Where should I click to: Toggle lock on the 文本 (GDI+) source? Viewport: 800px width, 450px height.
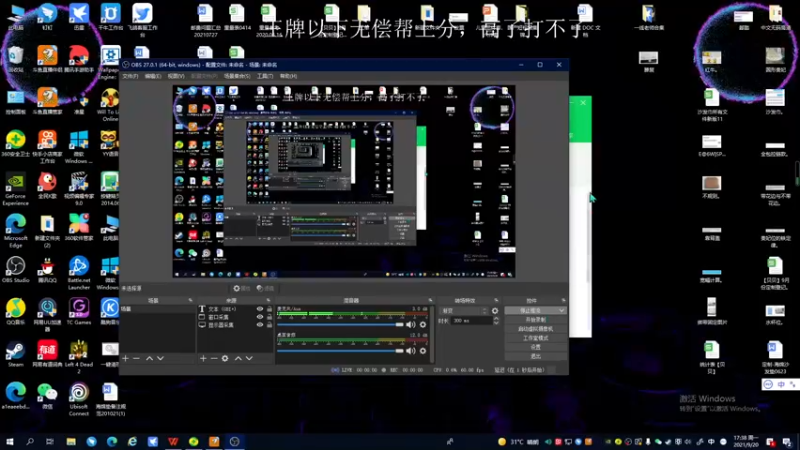coord(269,309)
